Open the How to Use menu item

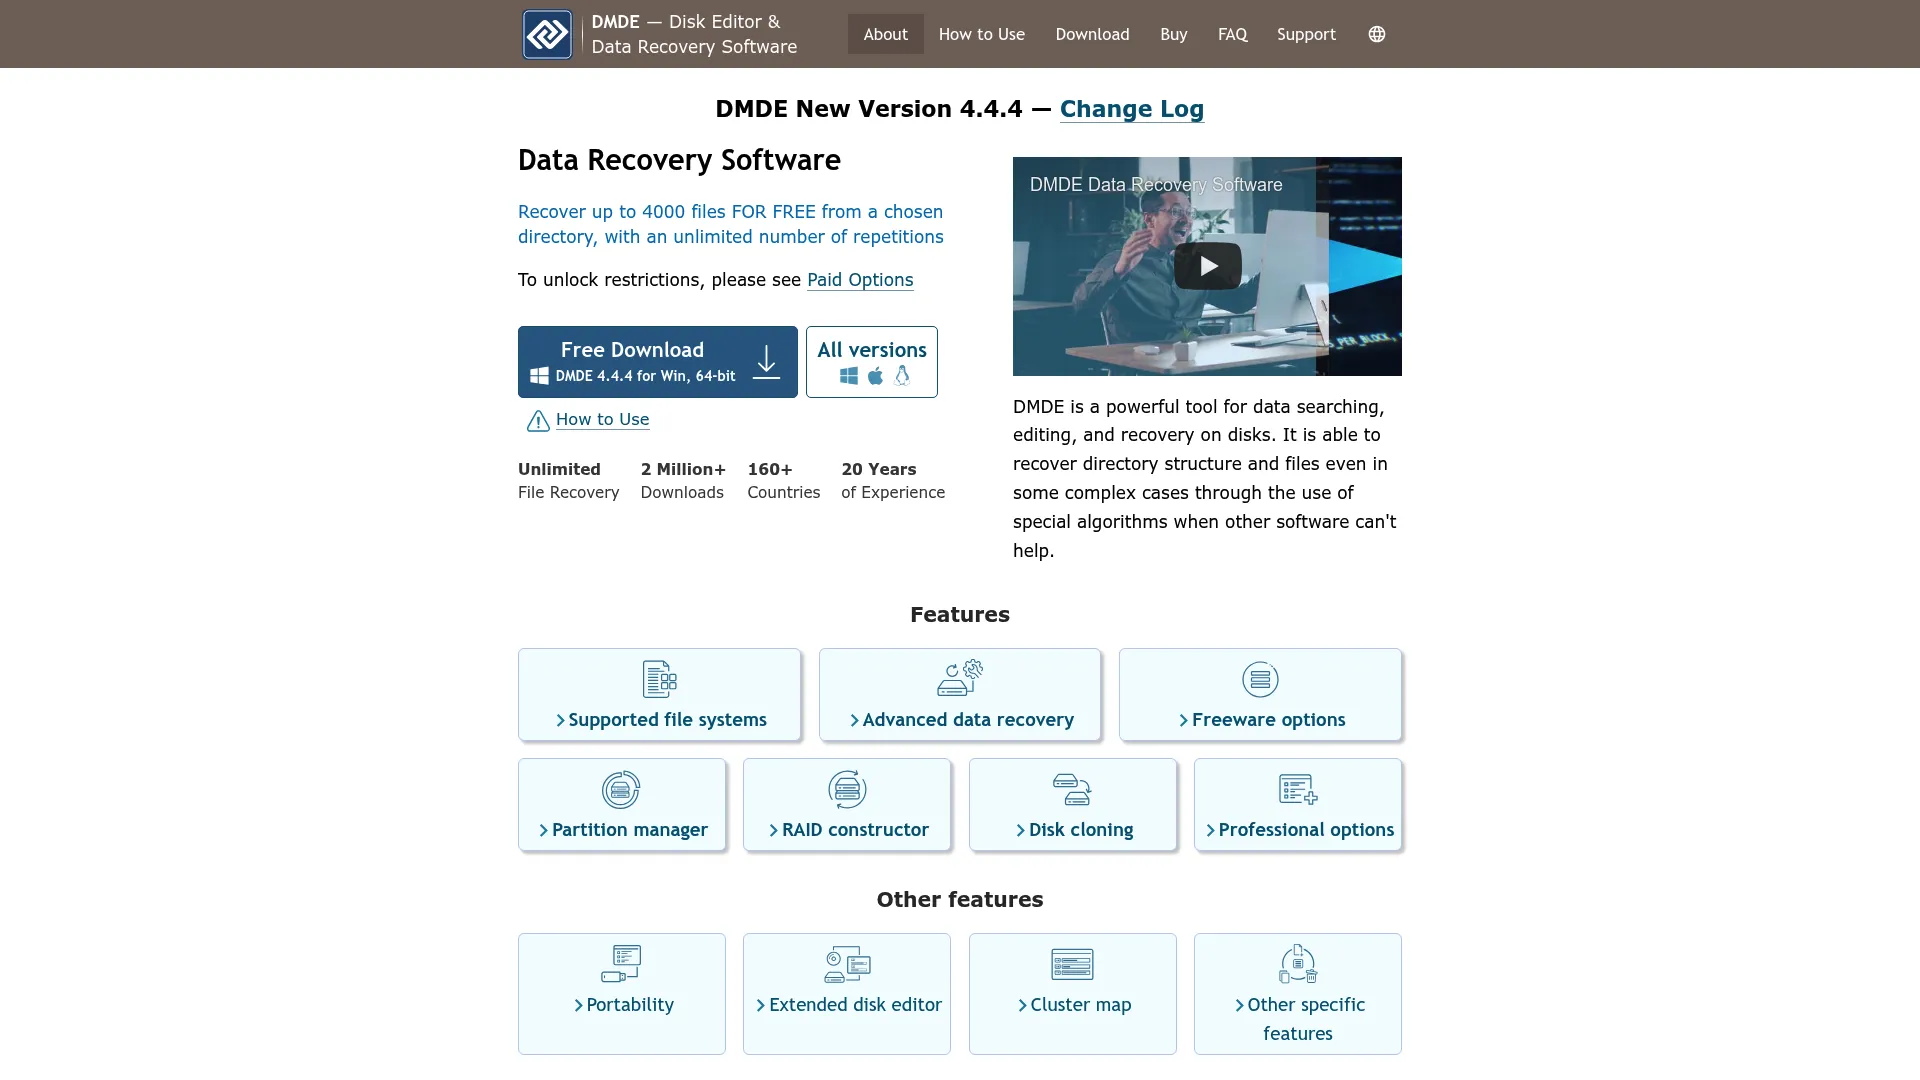(x=981, y=34)
